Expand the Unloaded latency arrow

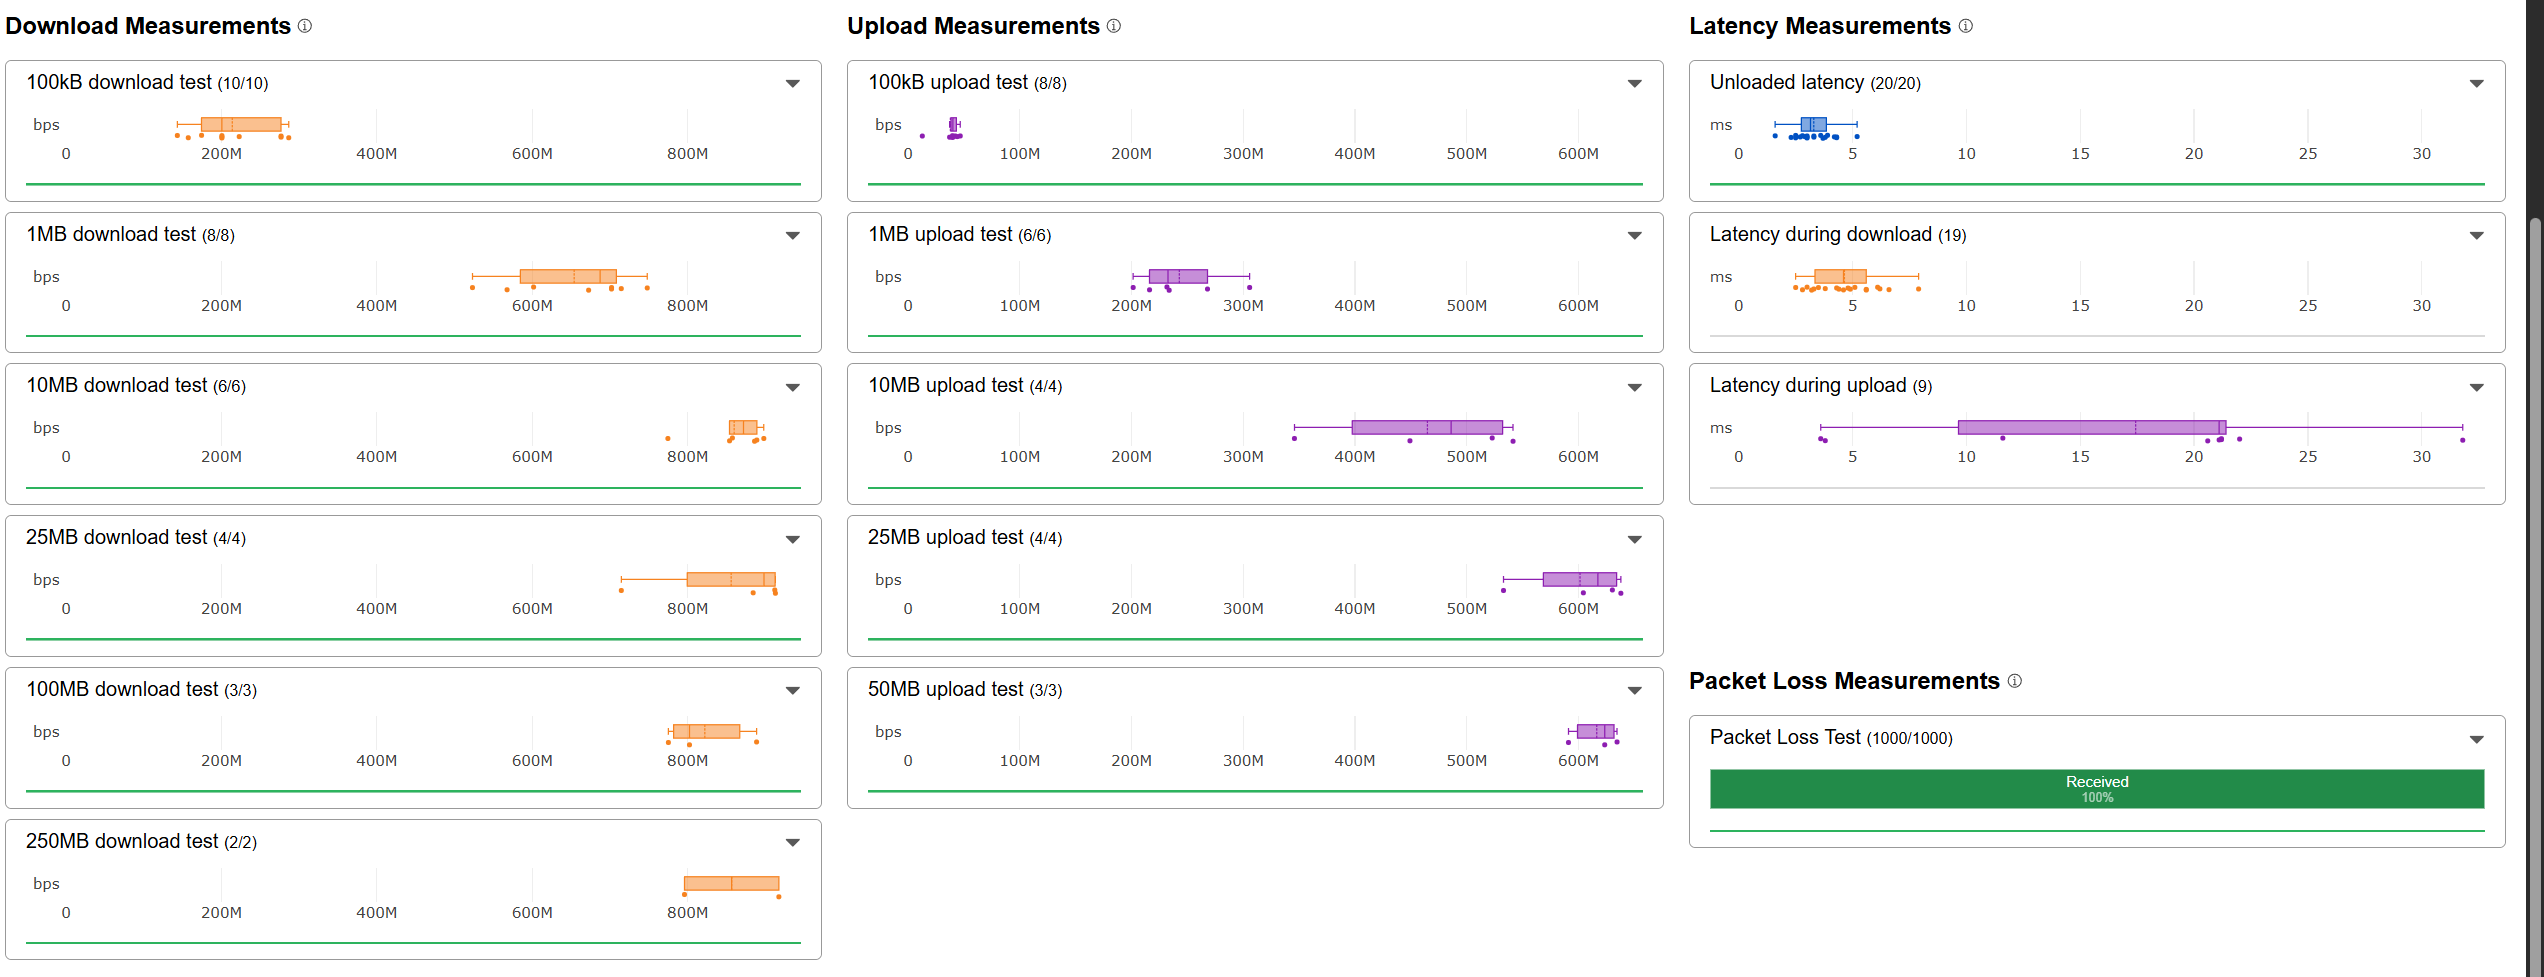2477,84
